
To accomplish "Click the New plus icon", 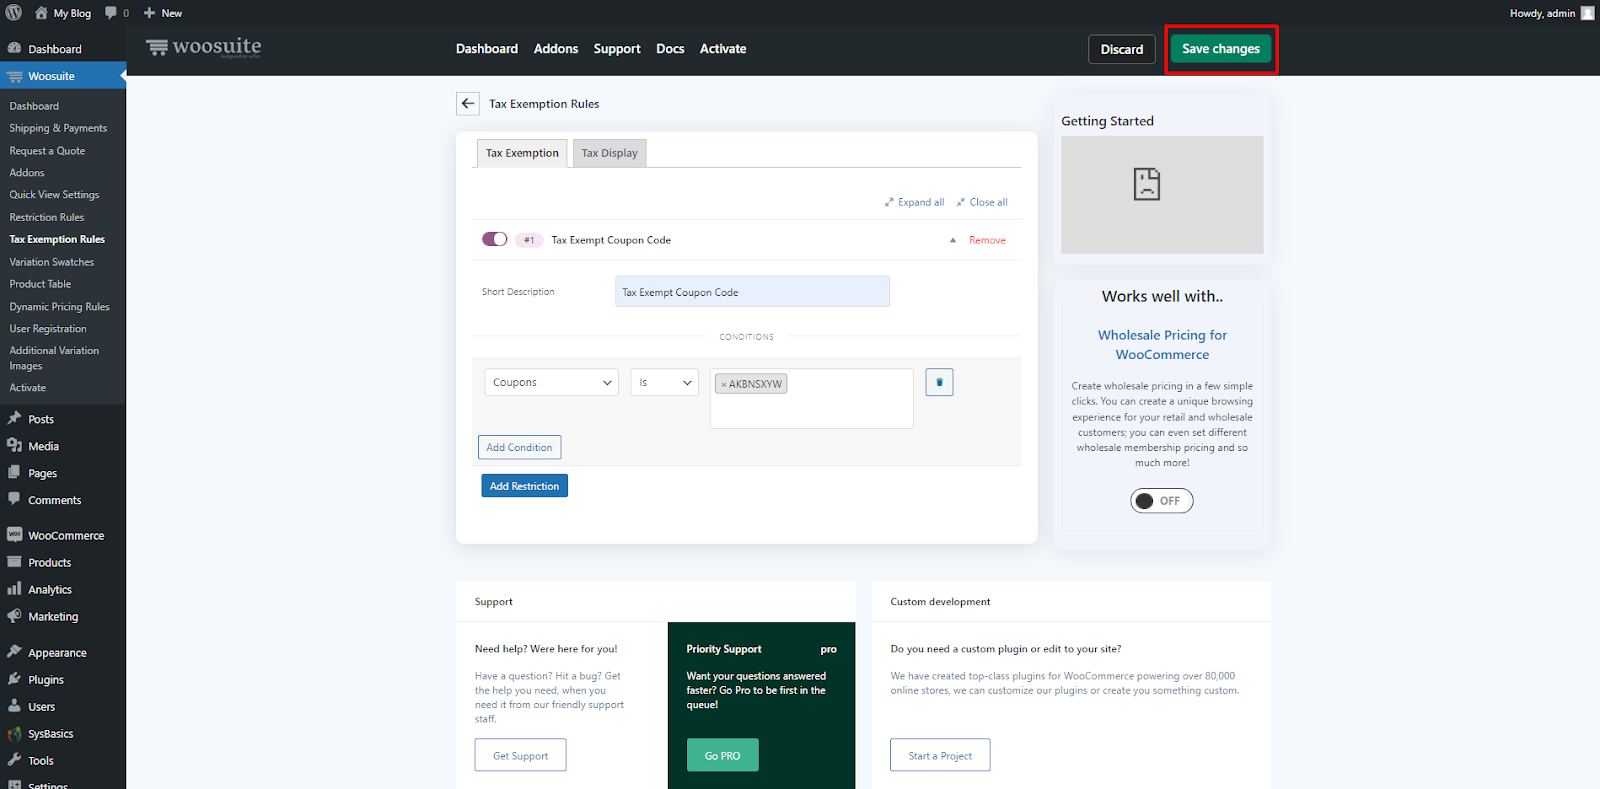I will point(150,13).
